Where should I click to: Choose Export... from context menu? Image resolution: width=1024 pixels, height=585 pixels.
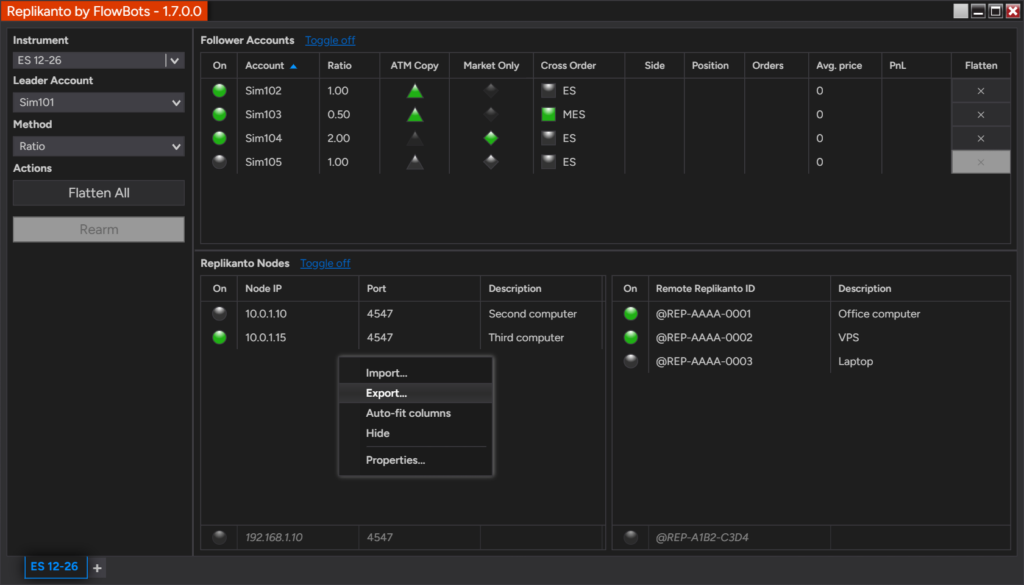click(x=415, y=393)
